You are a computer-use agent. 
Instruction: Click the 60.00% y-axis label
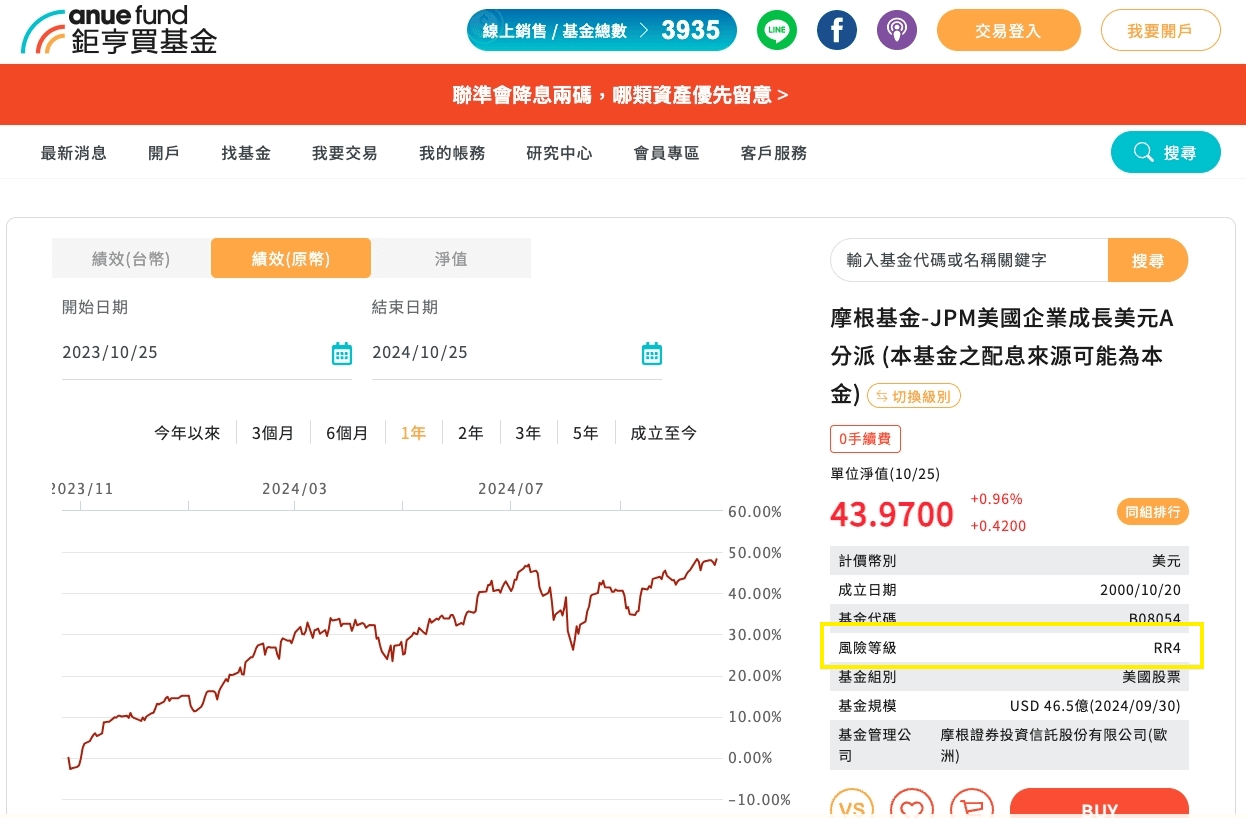tap(755, 512)
